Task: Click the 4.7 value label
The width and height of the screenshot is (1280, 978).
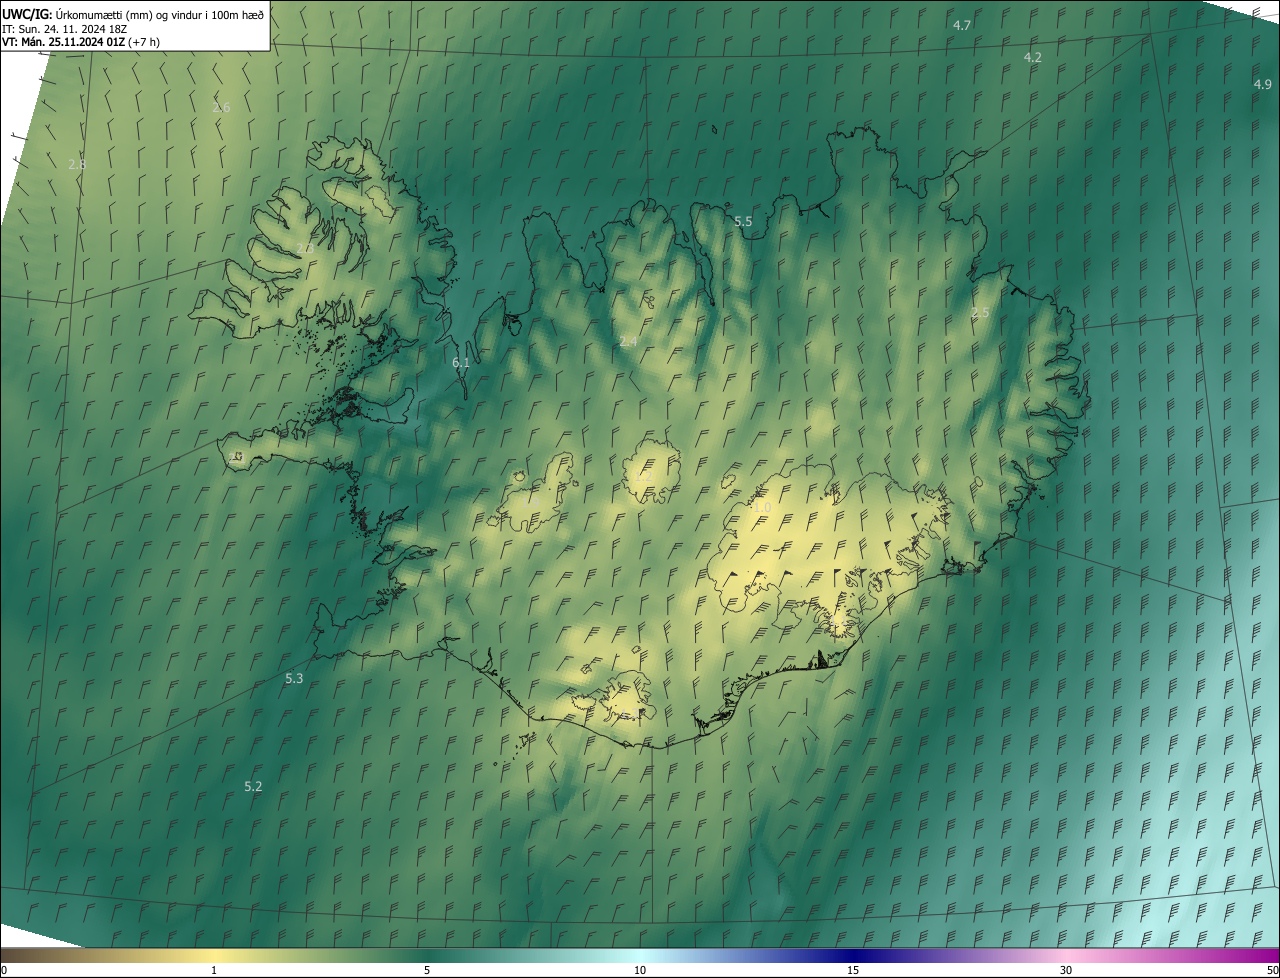Action: pyautogui.click(x=962, y=25)
